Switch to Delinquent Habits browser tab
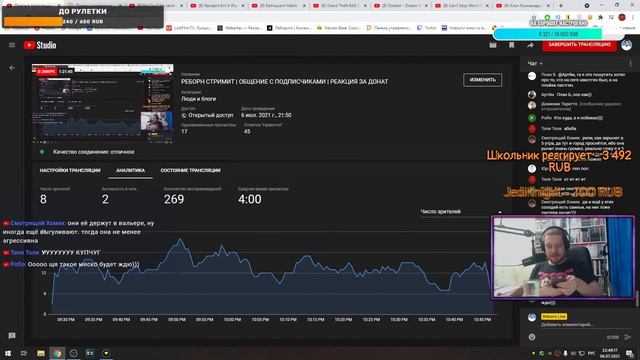This screenshot has width=640, height=360. point(278,6)
